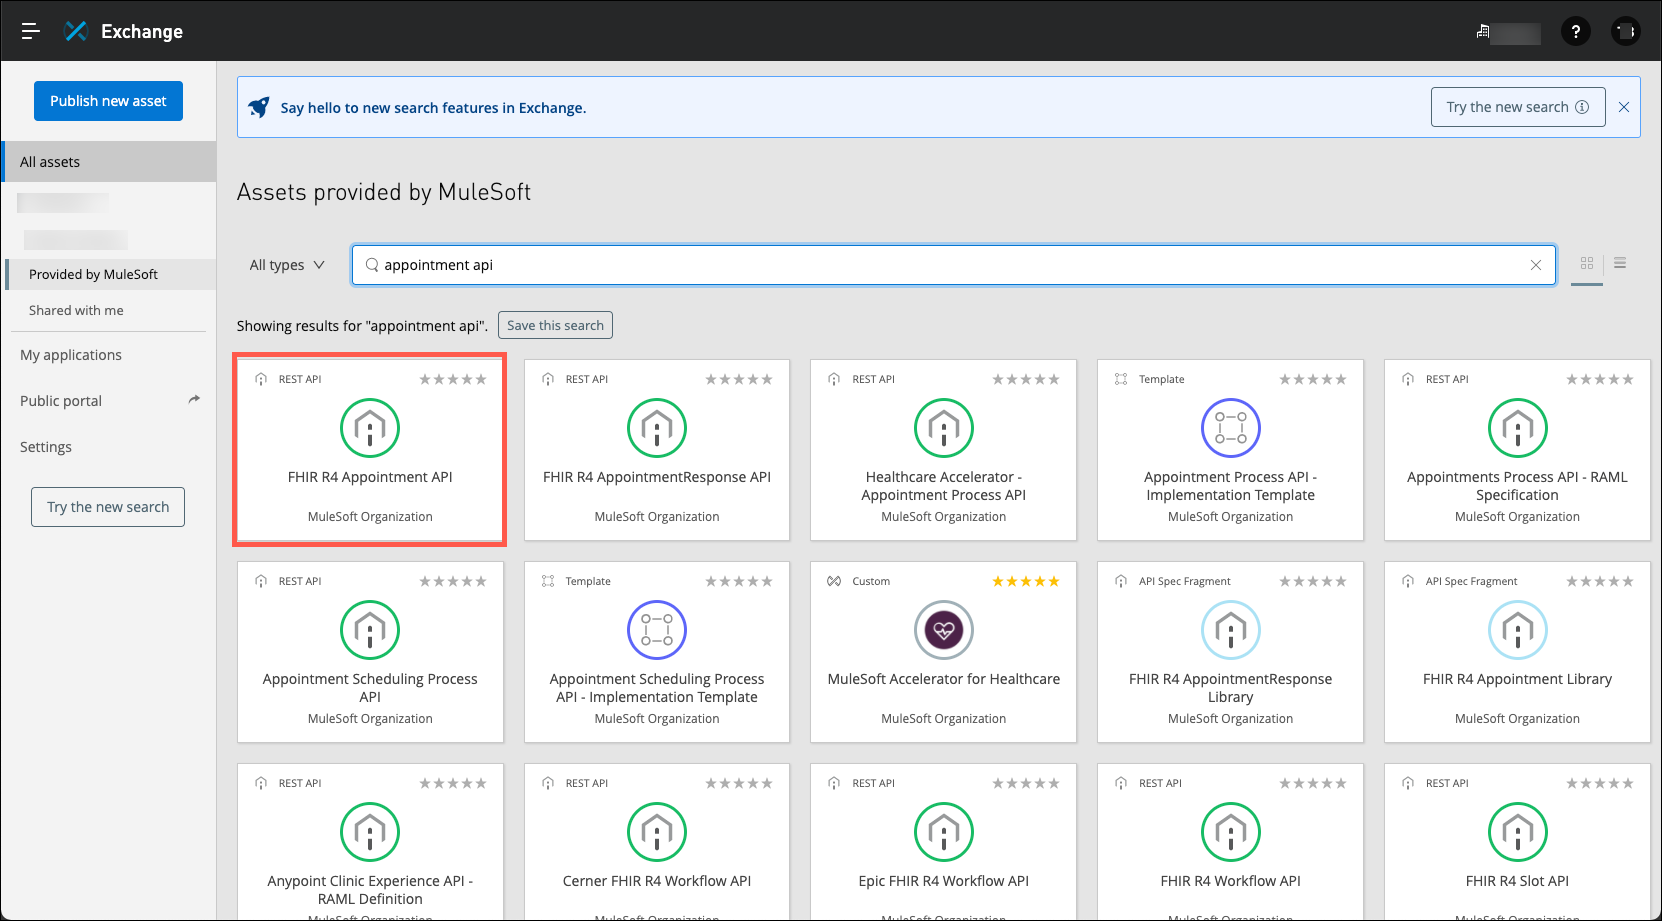Click Epic FHIR R4 Workflow API title
This screenshot has width=1662, height=921.
coord(944,881)
